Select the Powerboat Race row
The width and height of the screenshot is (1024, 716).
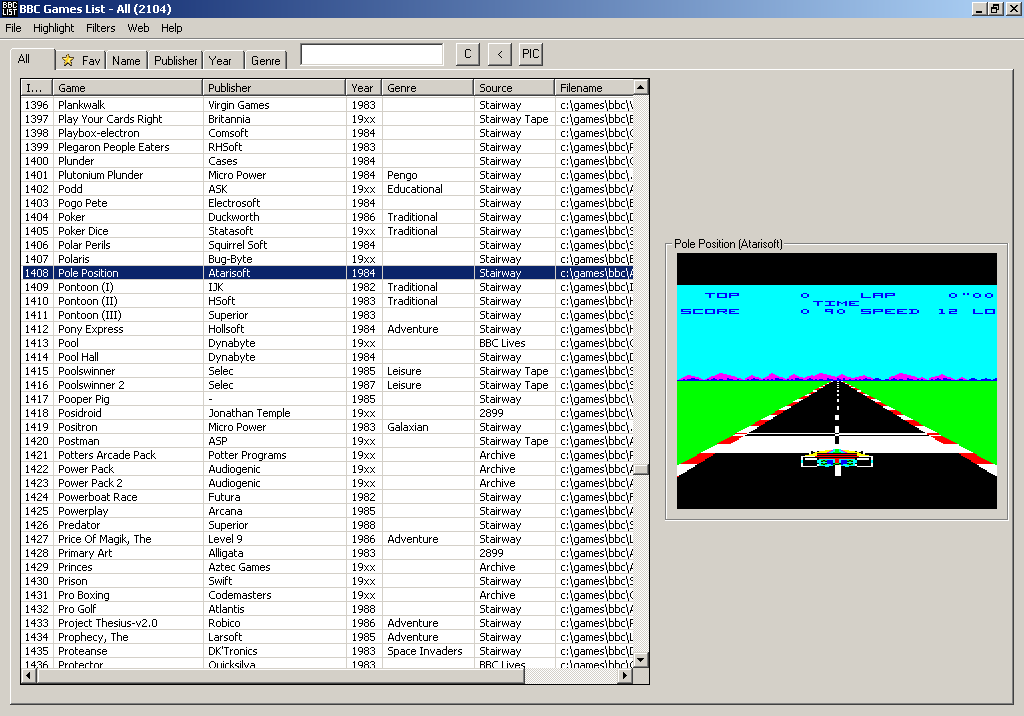coord(327,497)
